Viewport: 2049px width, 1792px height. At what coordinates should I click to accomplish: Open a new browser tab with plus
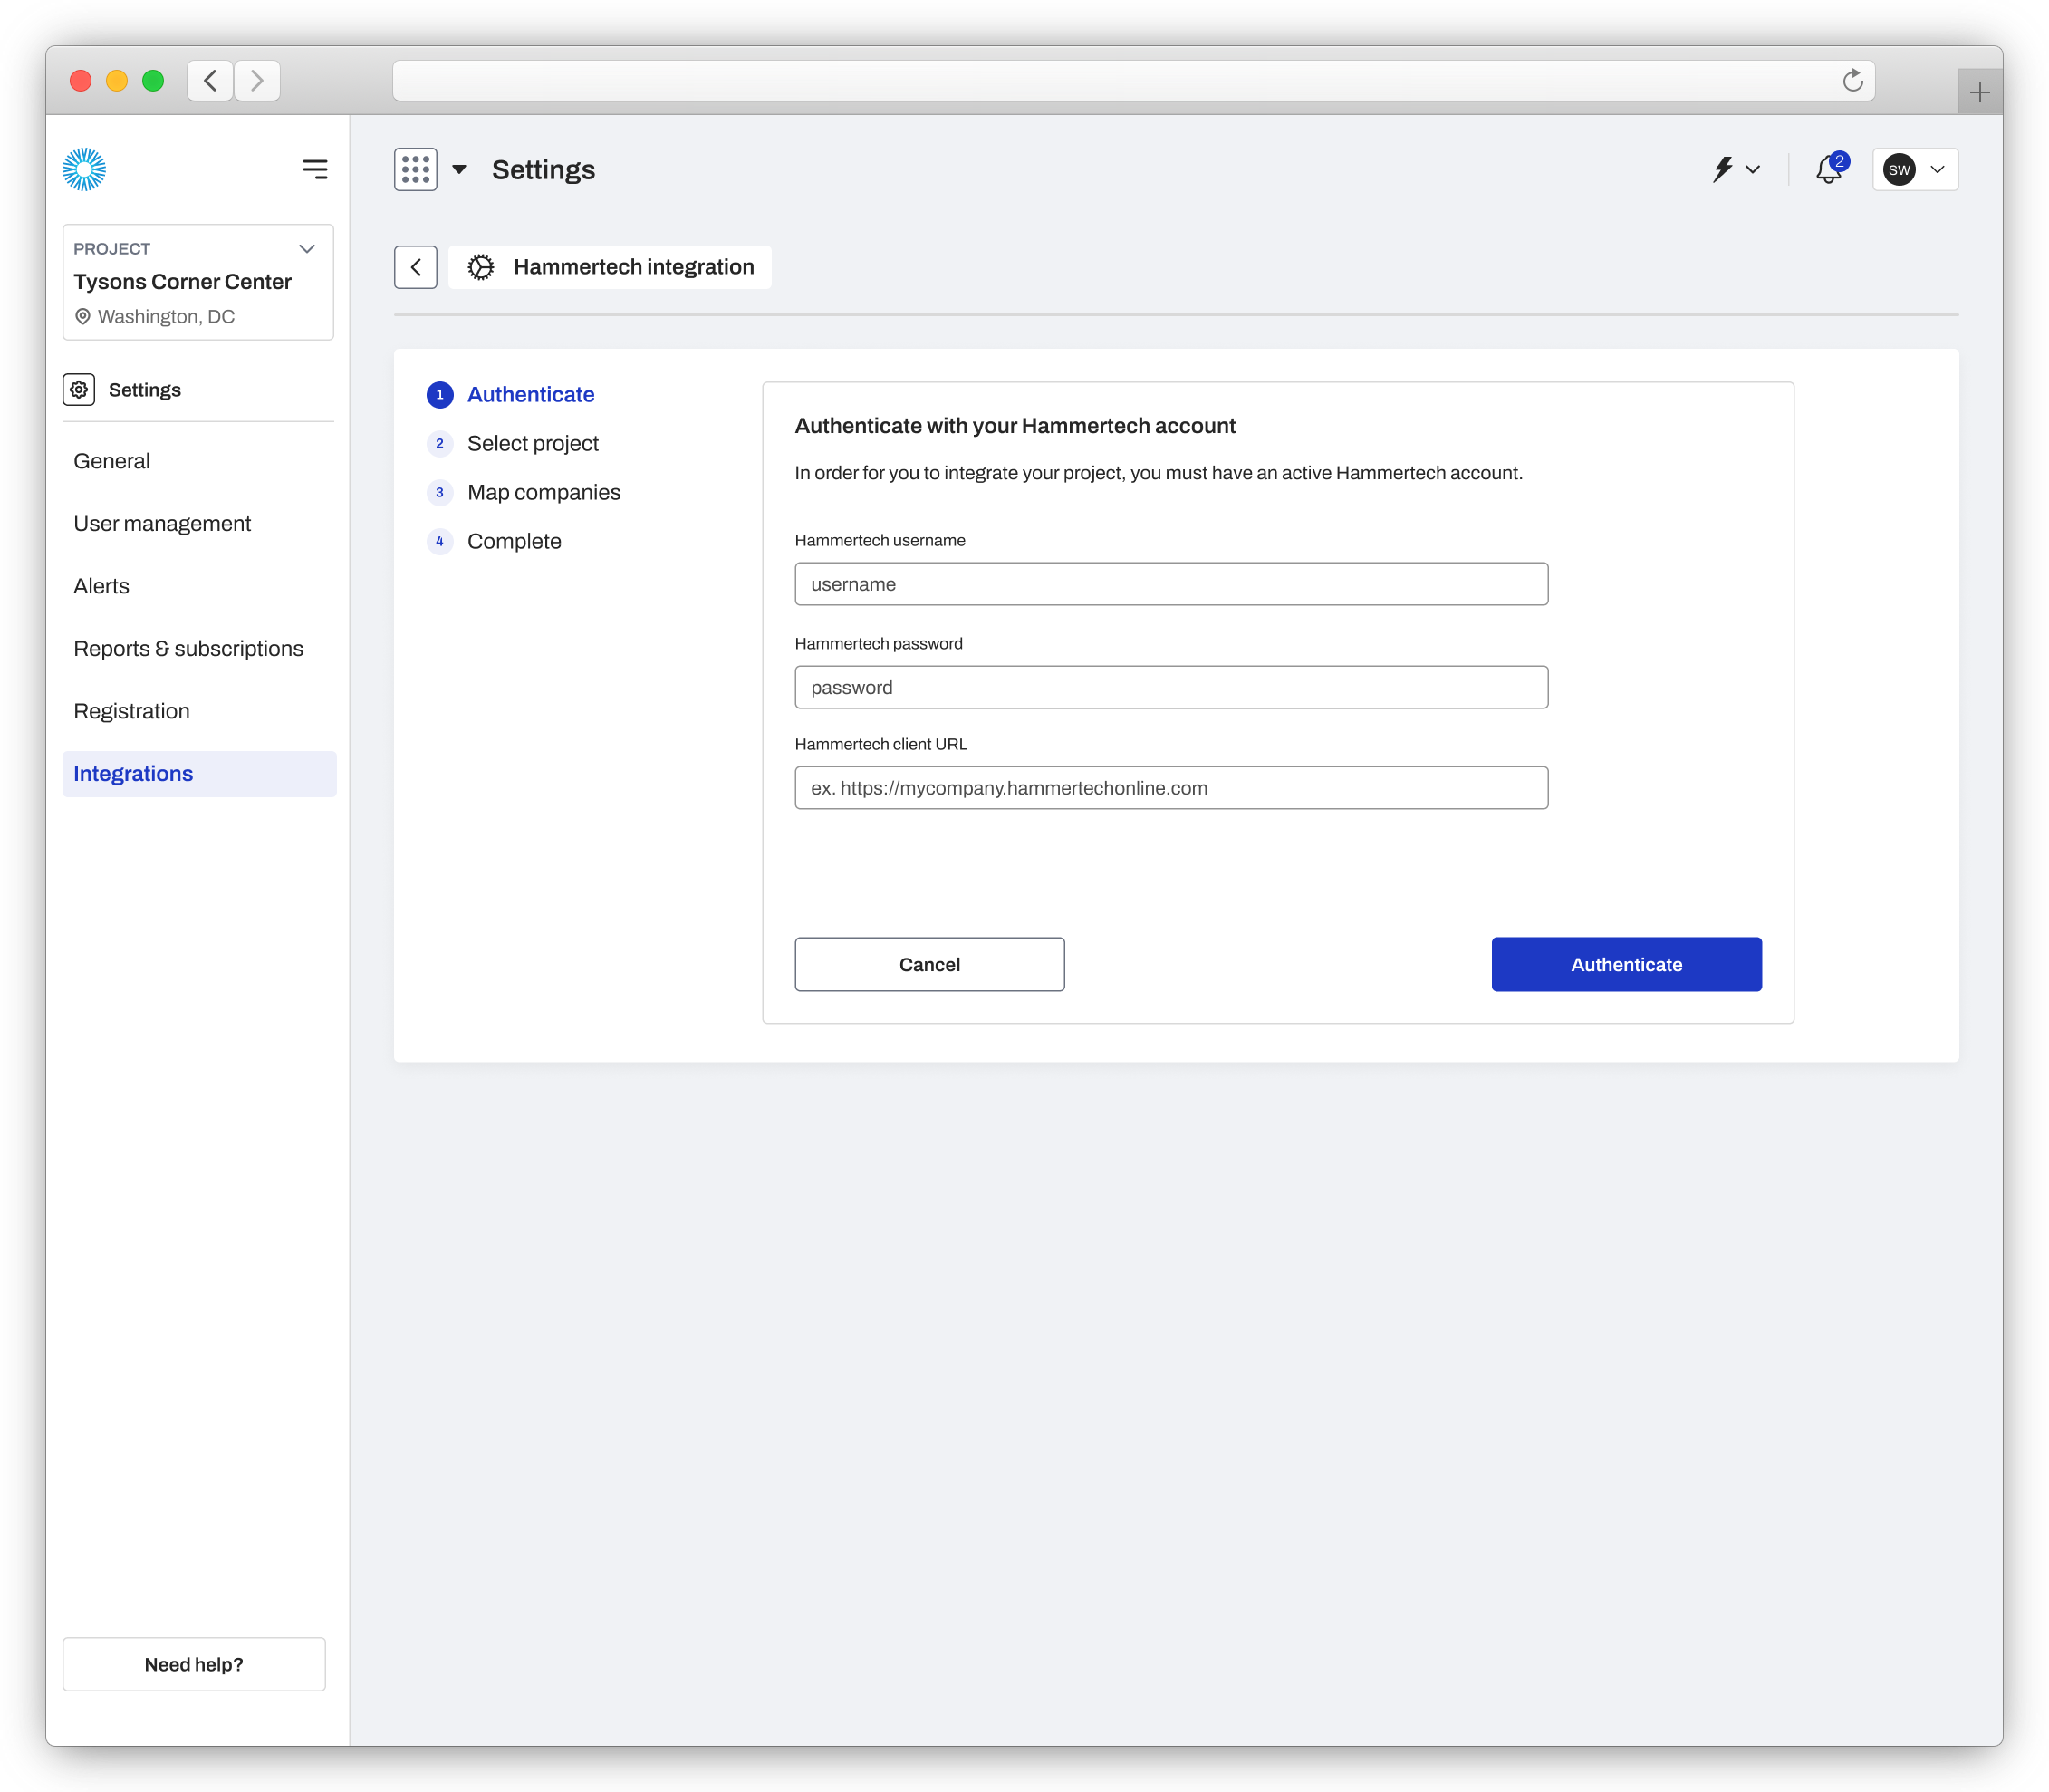tap(1979, 93)
